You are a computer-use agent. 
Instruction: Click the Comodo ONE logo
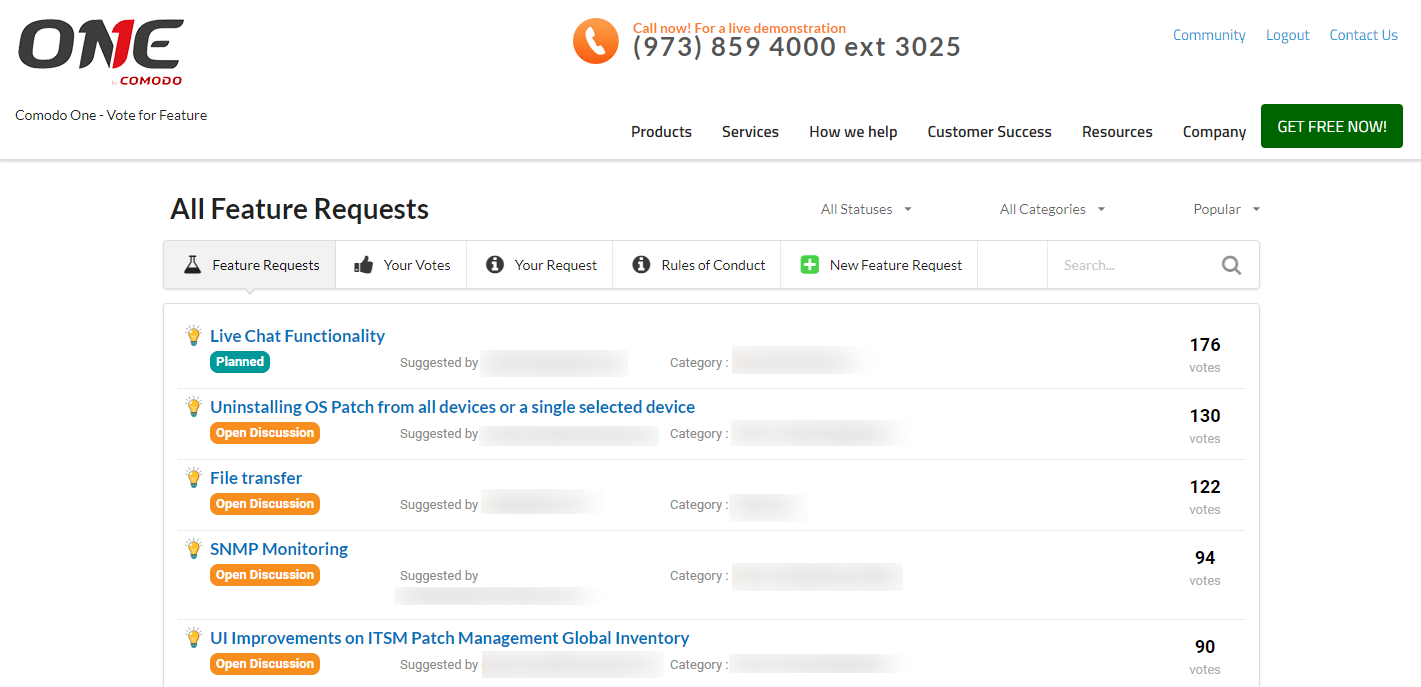click(101, 52)
